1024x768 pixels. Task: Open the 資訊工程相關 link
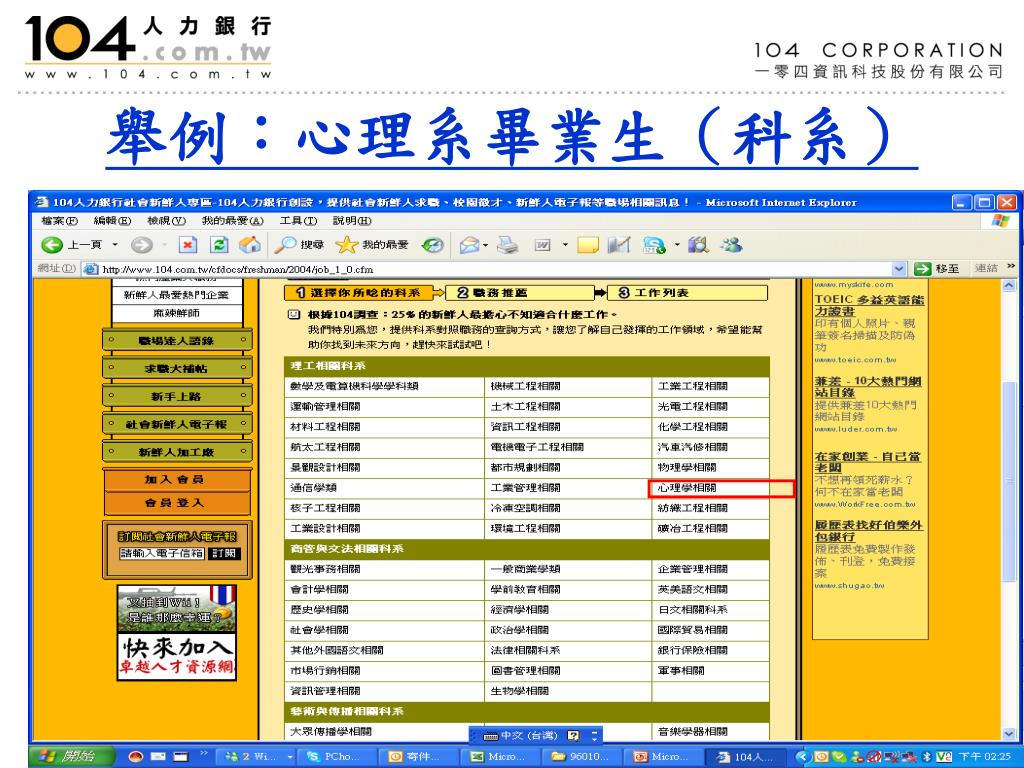tap(526, 426)
